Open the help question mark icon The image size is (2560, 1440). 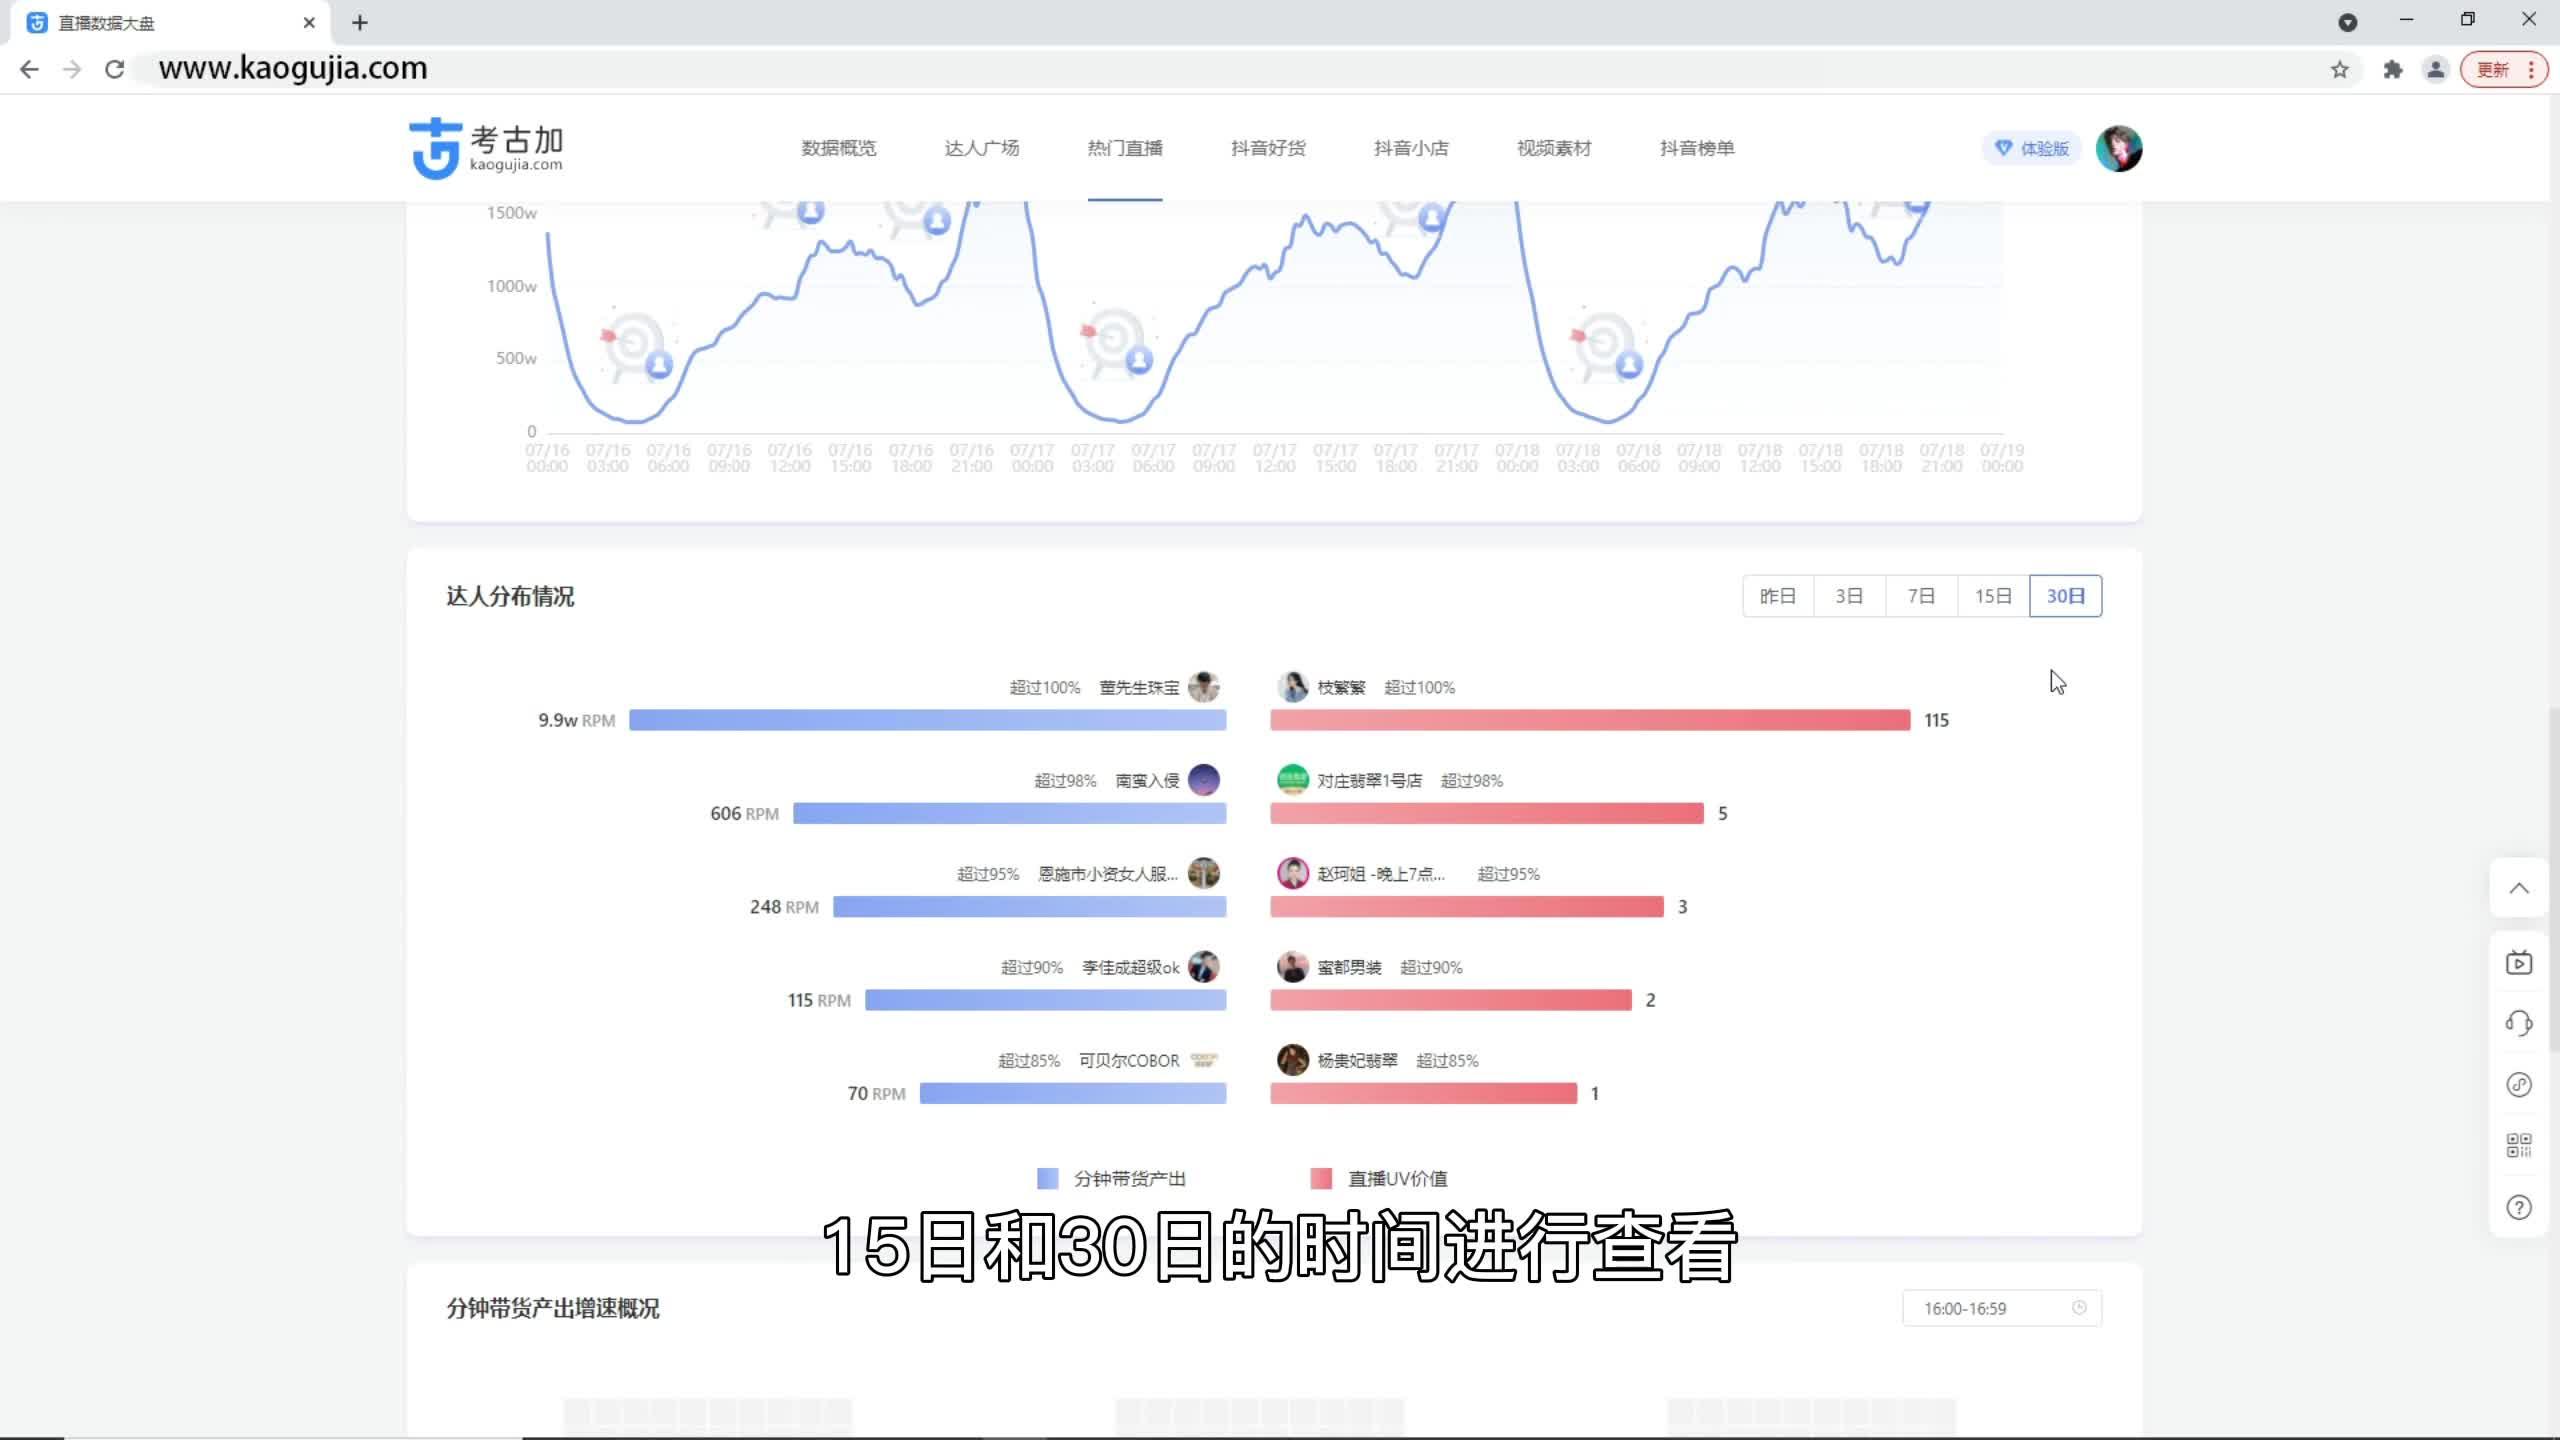pyautogui.click(x=2519, y=1207)
